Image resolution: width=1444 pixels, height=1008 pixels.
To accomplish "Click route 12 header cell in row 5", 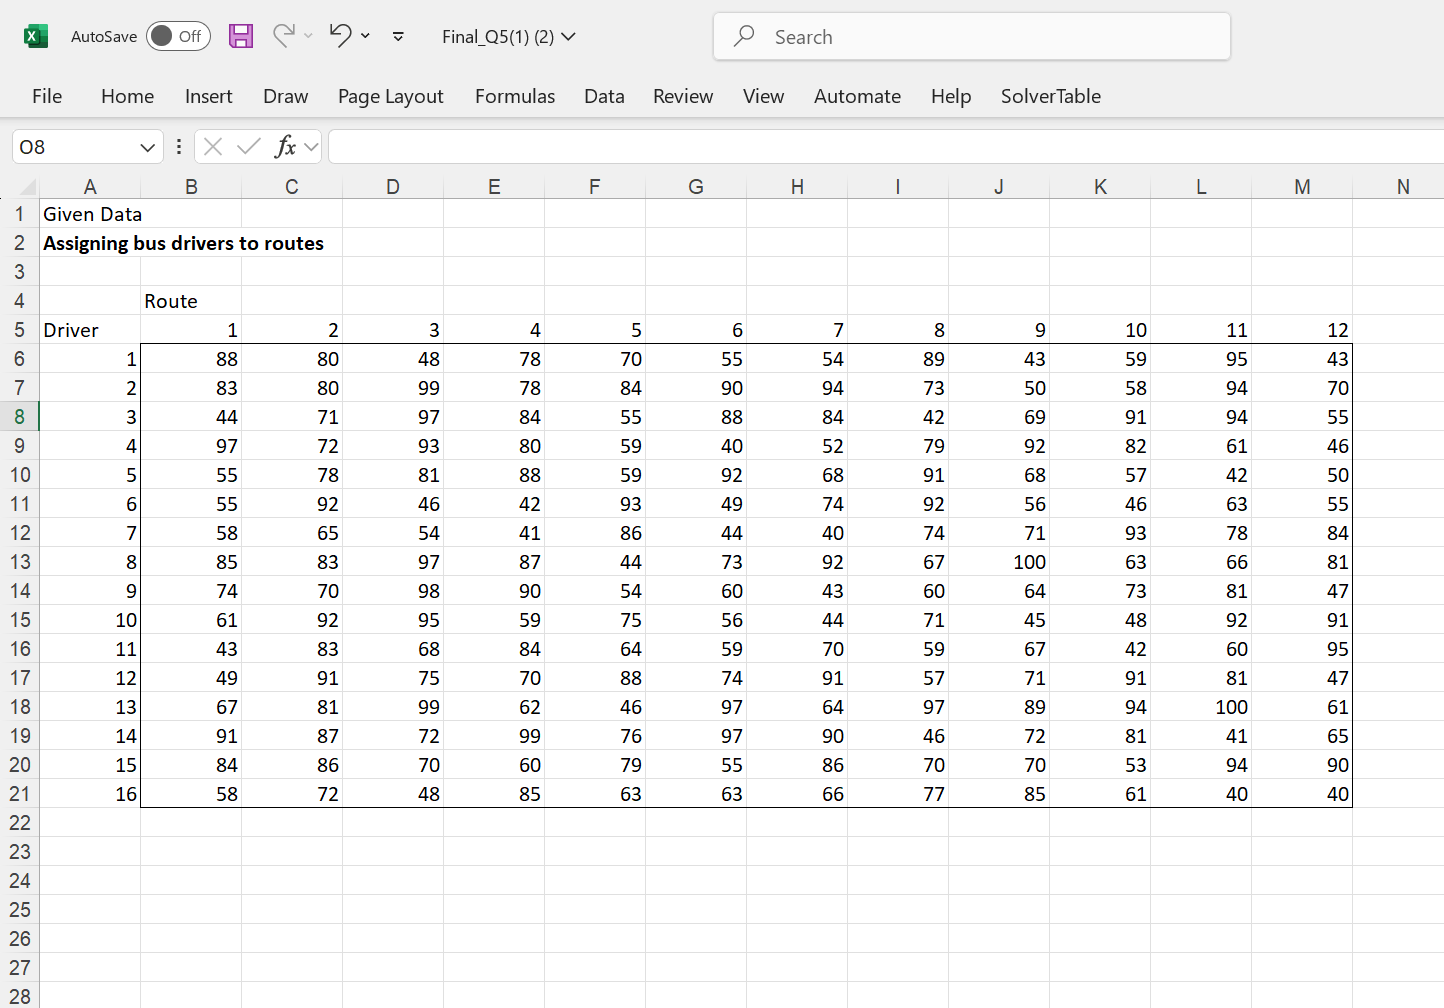I will tap(1302, 330).
